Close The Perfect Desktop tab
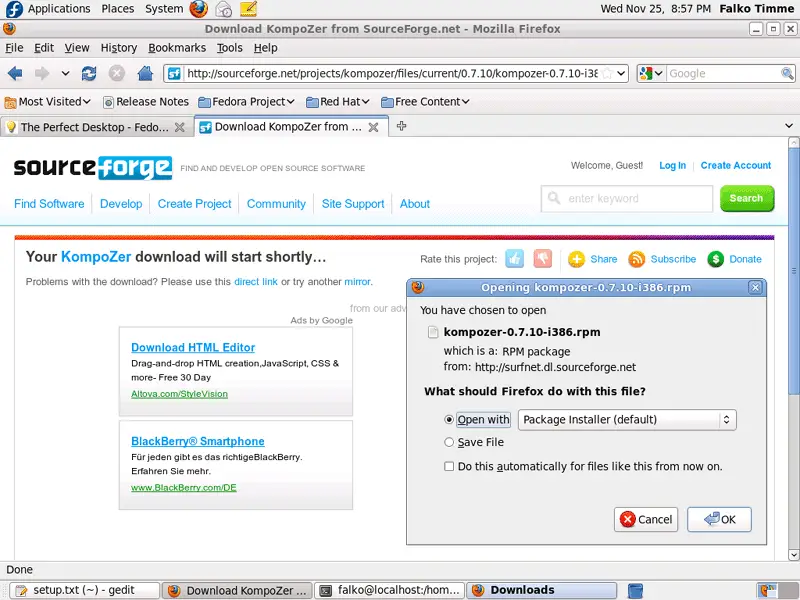Image resolution: width=800 pixels, height=600 pixels. tap(180, 127)
